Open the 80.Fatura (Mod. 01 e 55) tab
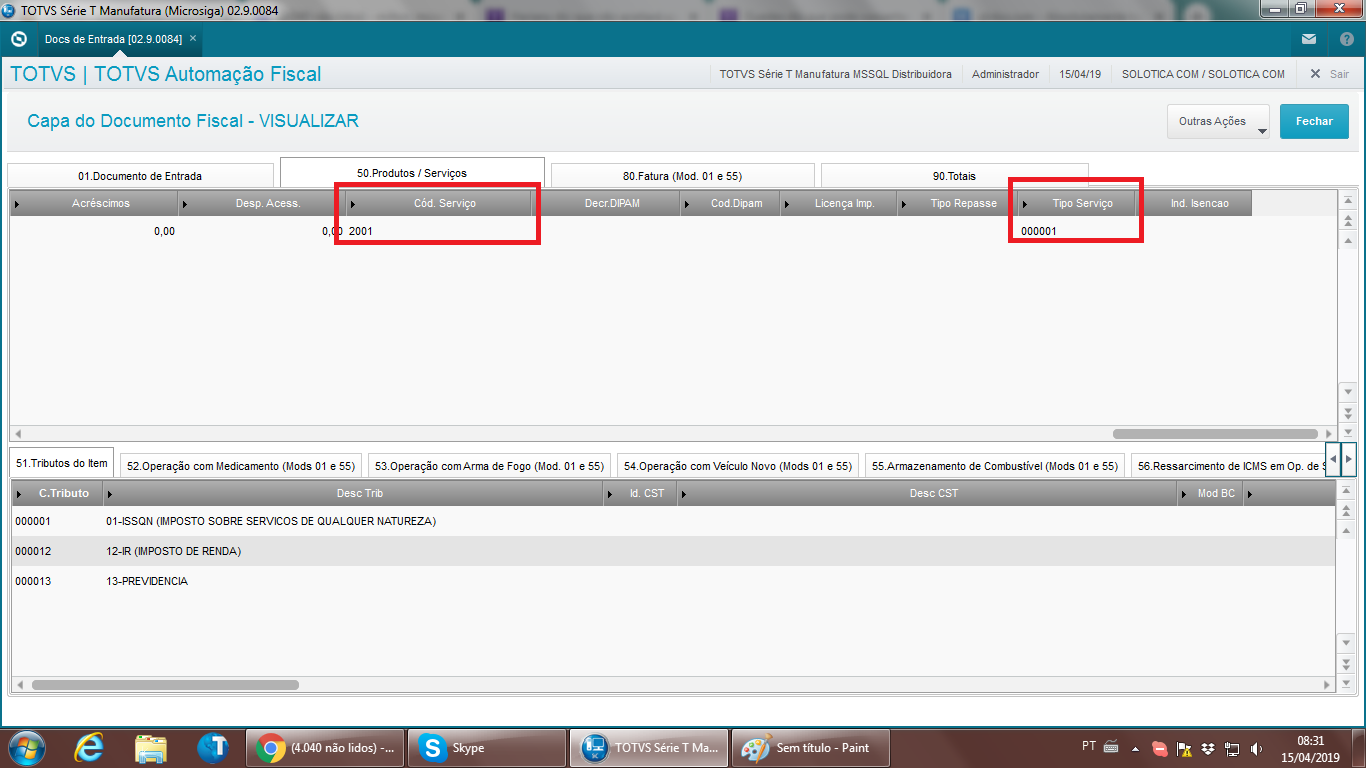The width and height of the screenshot is (1366, 768). pos(682,176)
